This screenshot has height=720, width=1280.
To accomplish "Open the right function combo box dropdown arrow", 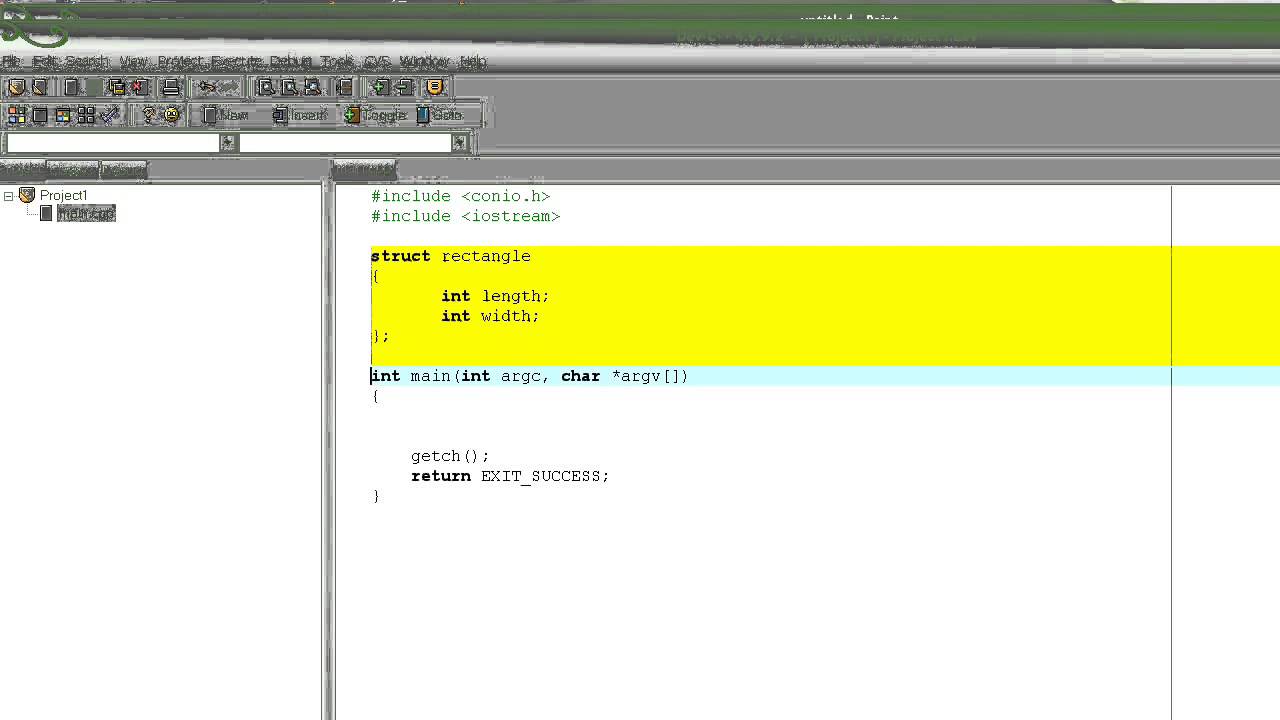I will tap(460, 143).
